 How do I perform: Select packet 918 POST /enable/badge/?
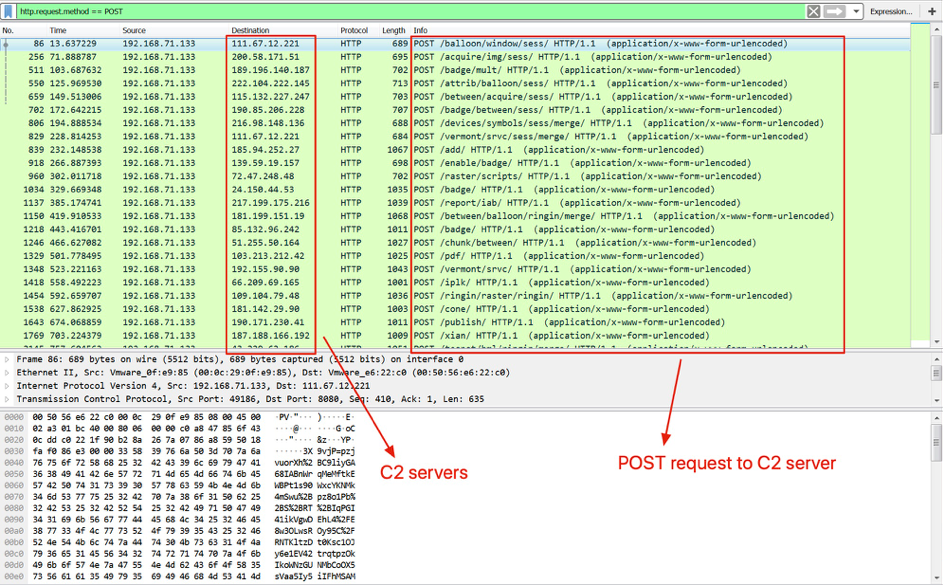click(x=455, y=163)
